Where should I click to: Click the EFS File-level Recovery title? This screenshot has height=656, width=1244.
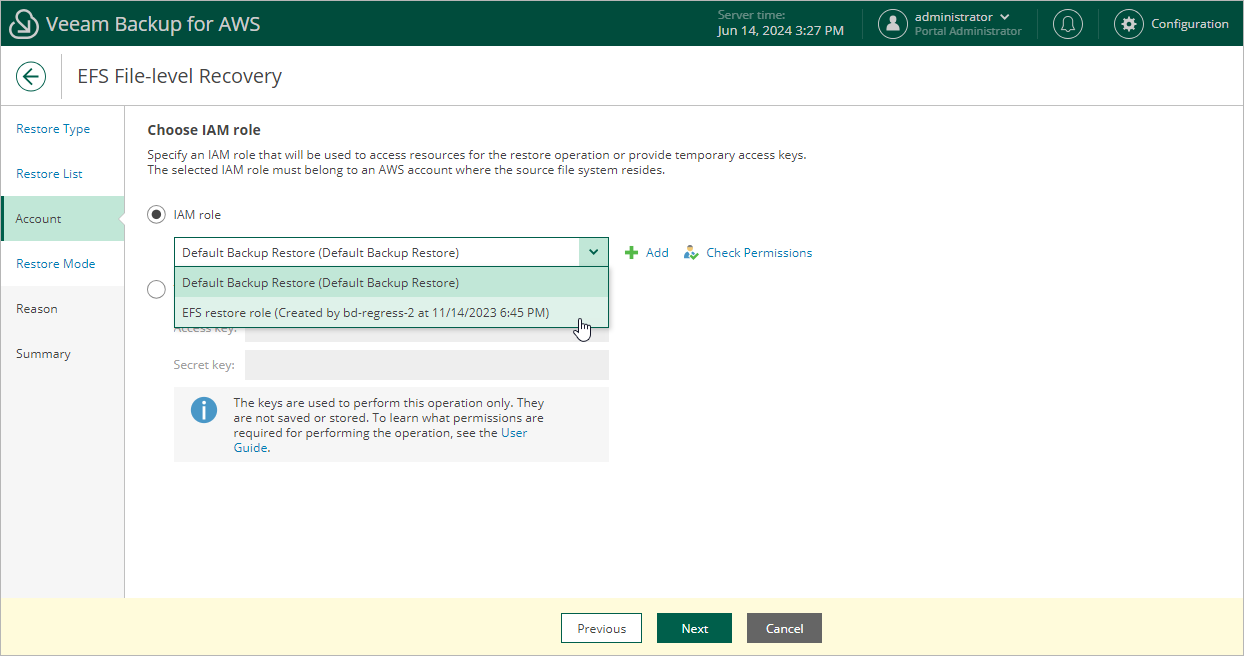coord(180,76)
